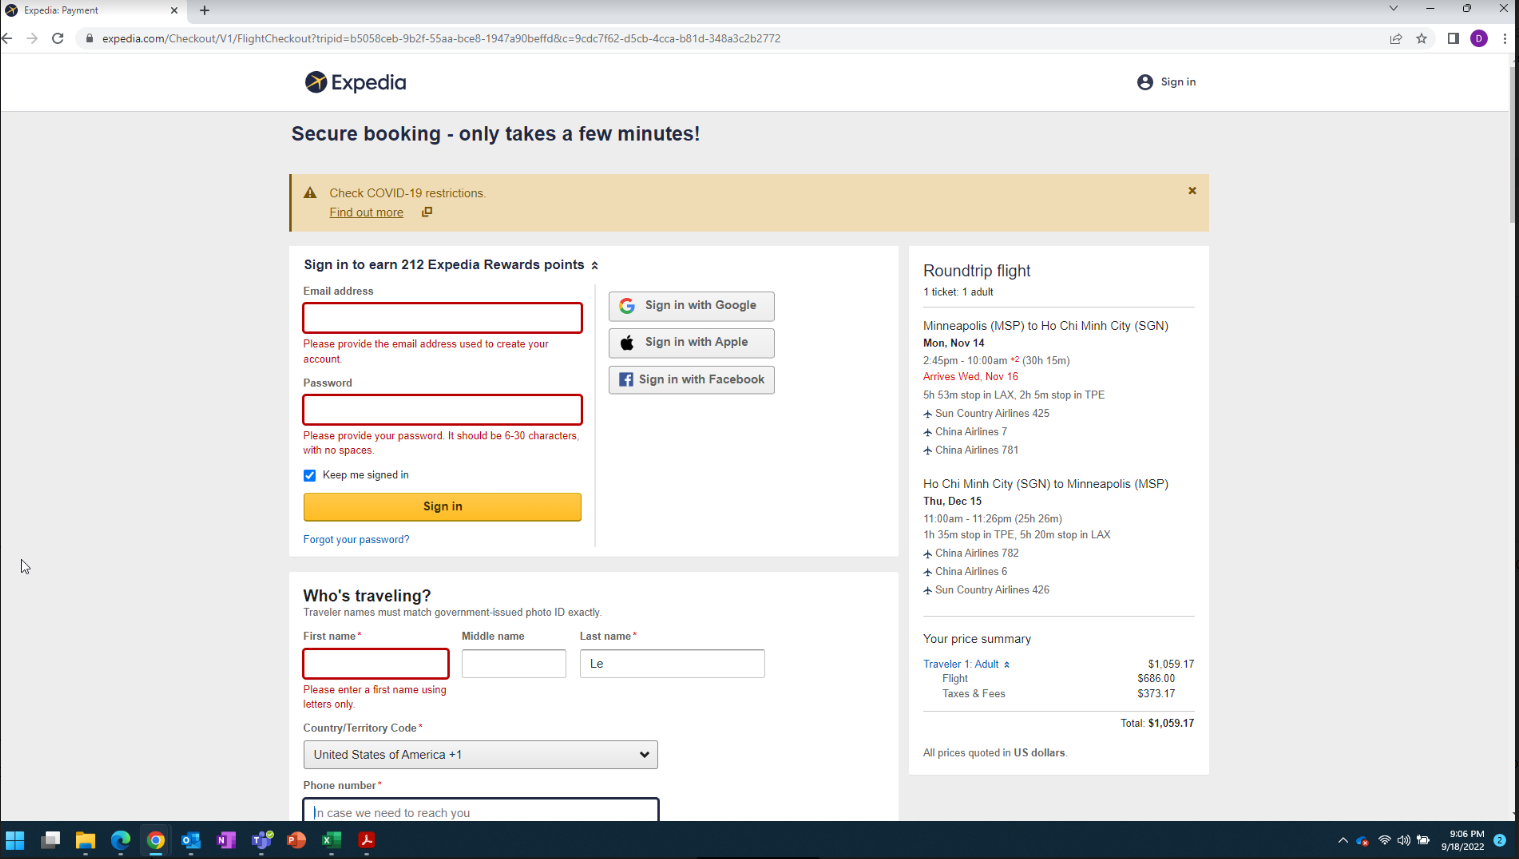Select Sign in with Google
This screenshot has width=1519, height=859.
(691, 306)
